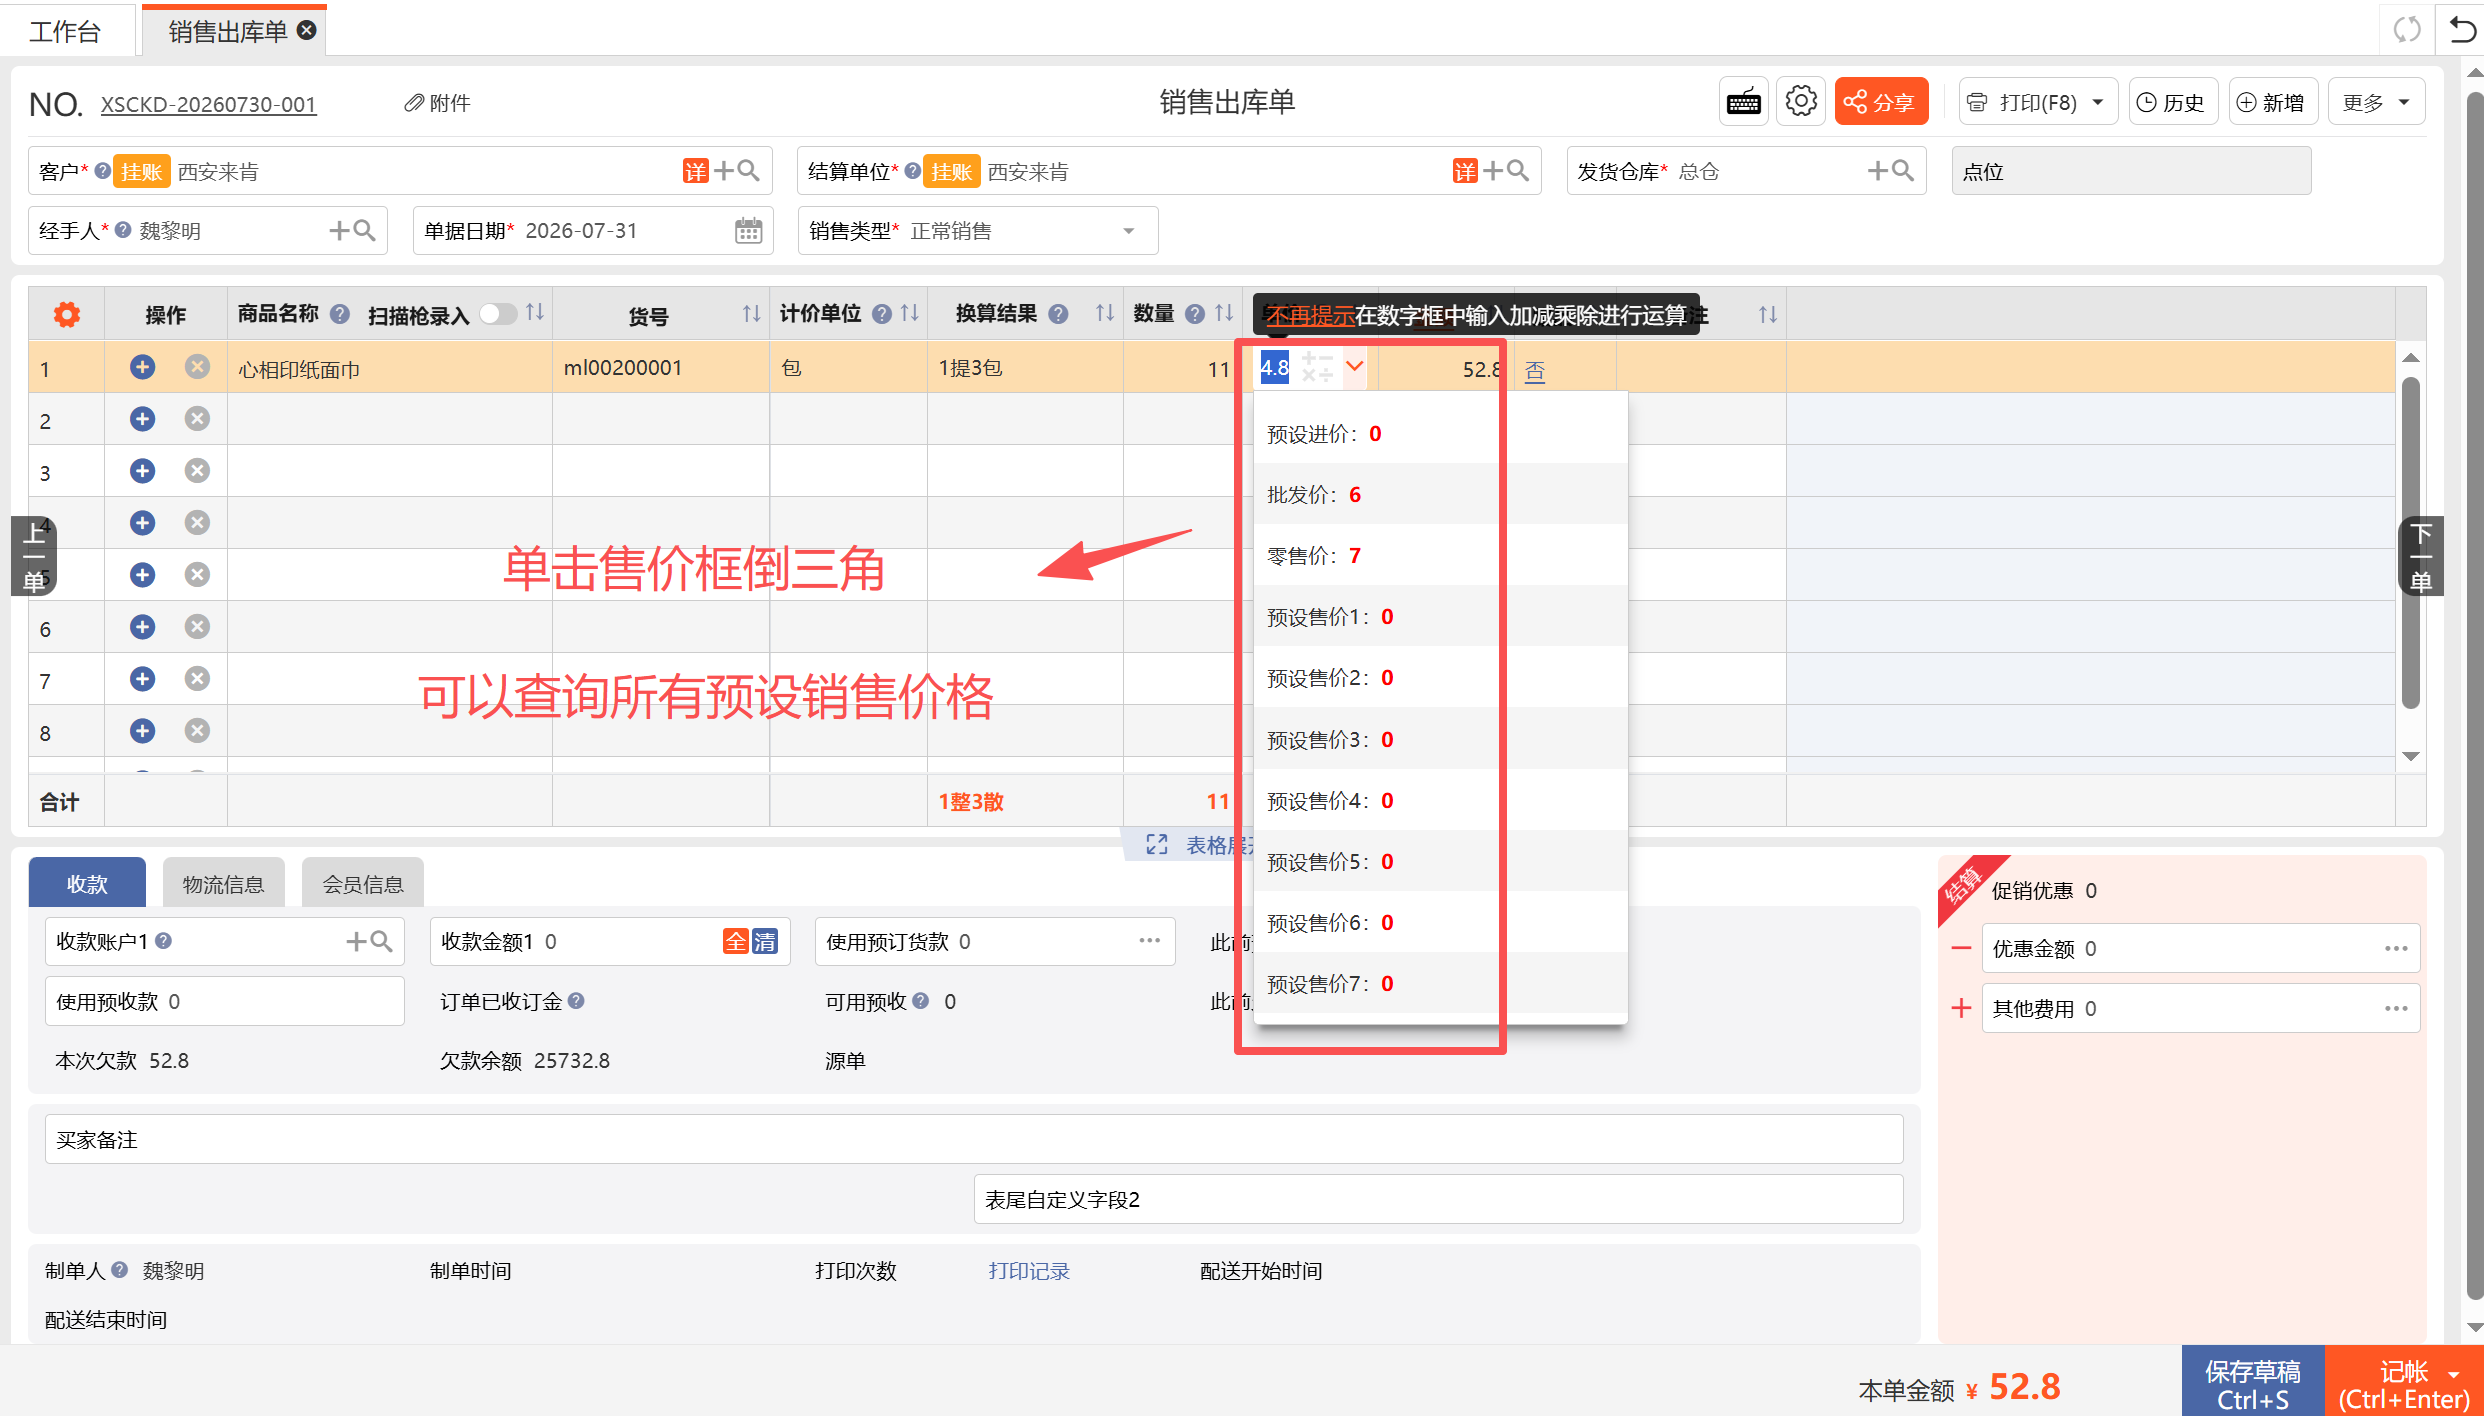Screen dimensions: 2484x1416
Task: Open the settings gear icon in header
Action: point(1801,102)
